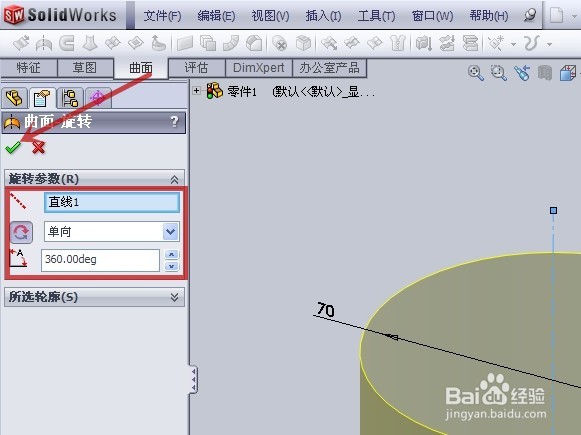Select the Untrim Surface tool

coord(375,43)
